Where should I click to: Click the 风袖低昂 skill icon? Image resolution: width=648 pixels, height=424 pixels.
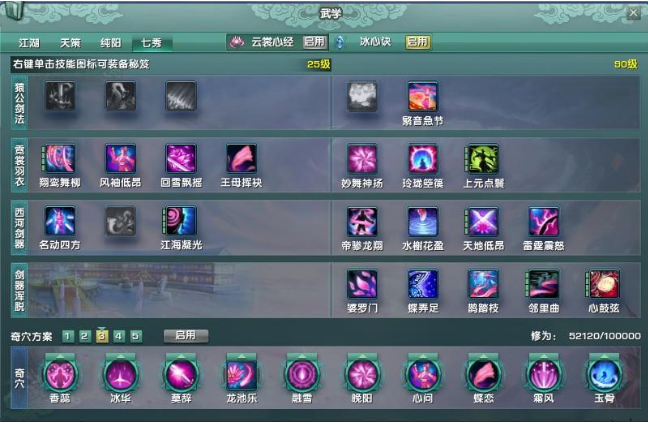(121, 159)
